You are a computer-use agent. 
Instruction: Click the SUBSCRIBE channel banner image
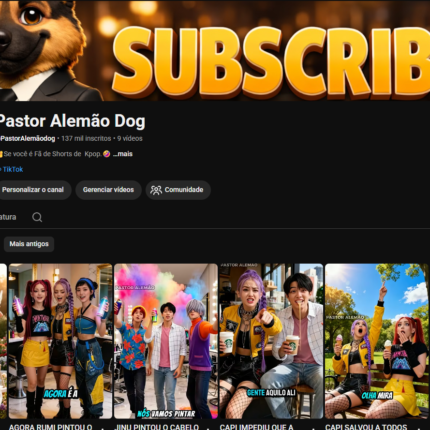215,50
